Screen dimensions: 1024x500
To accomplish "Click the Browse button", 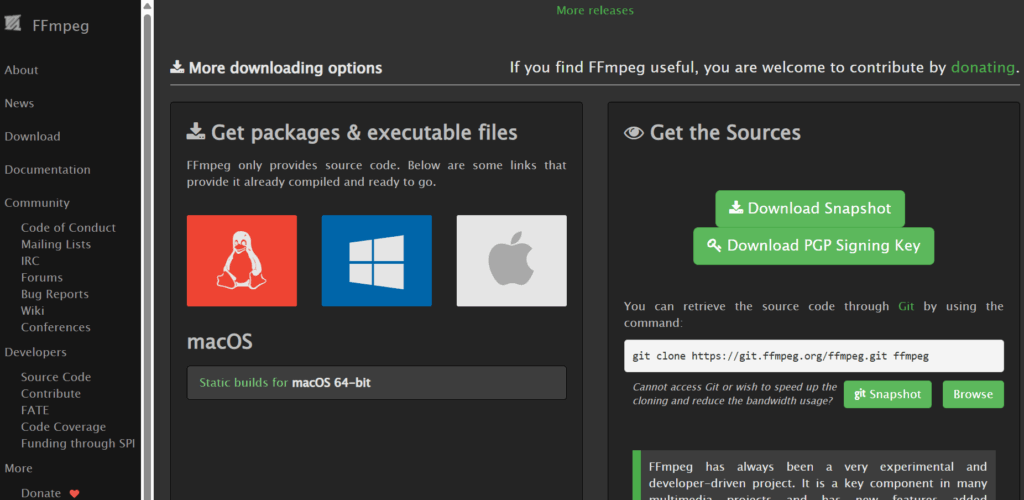I will pos(973,394).
